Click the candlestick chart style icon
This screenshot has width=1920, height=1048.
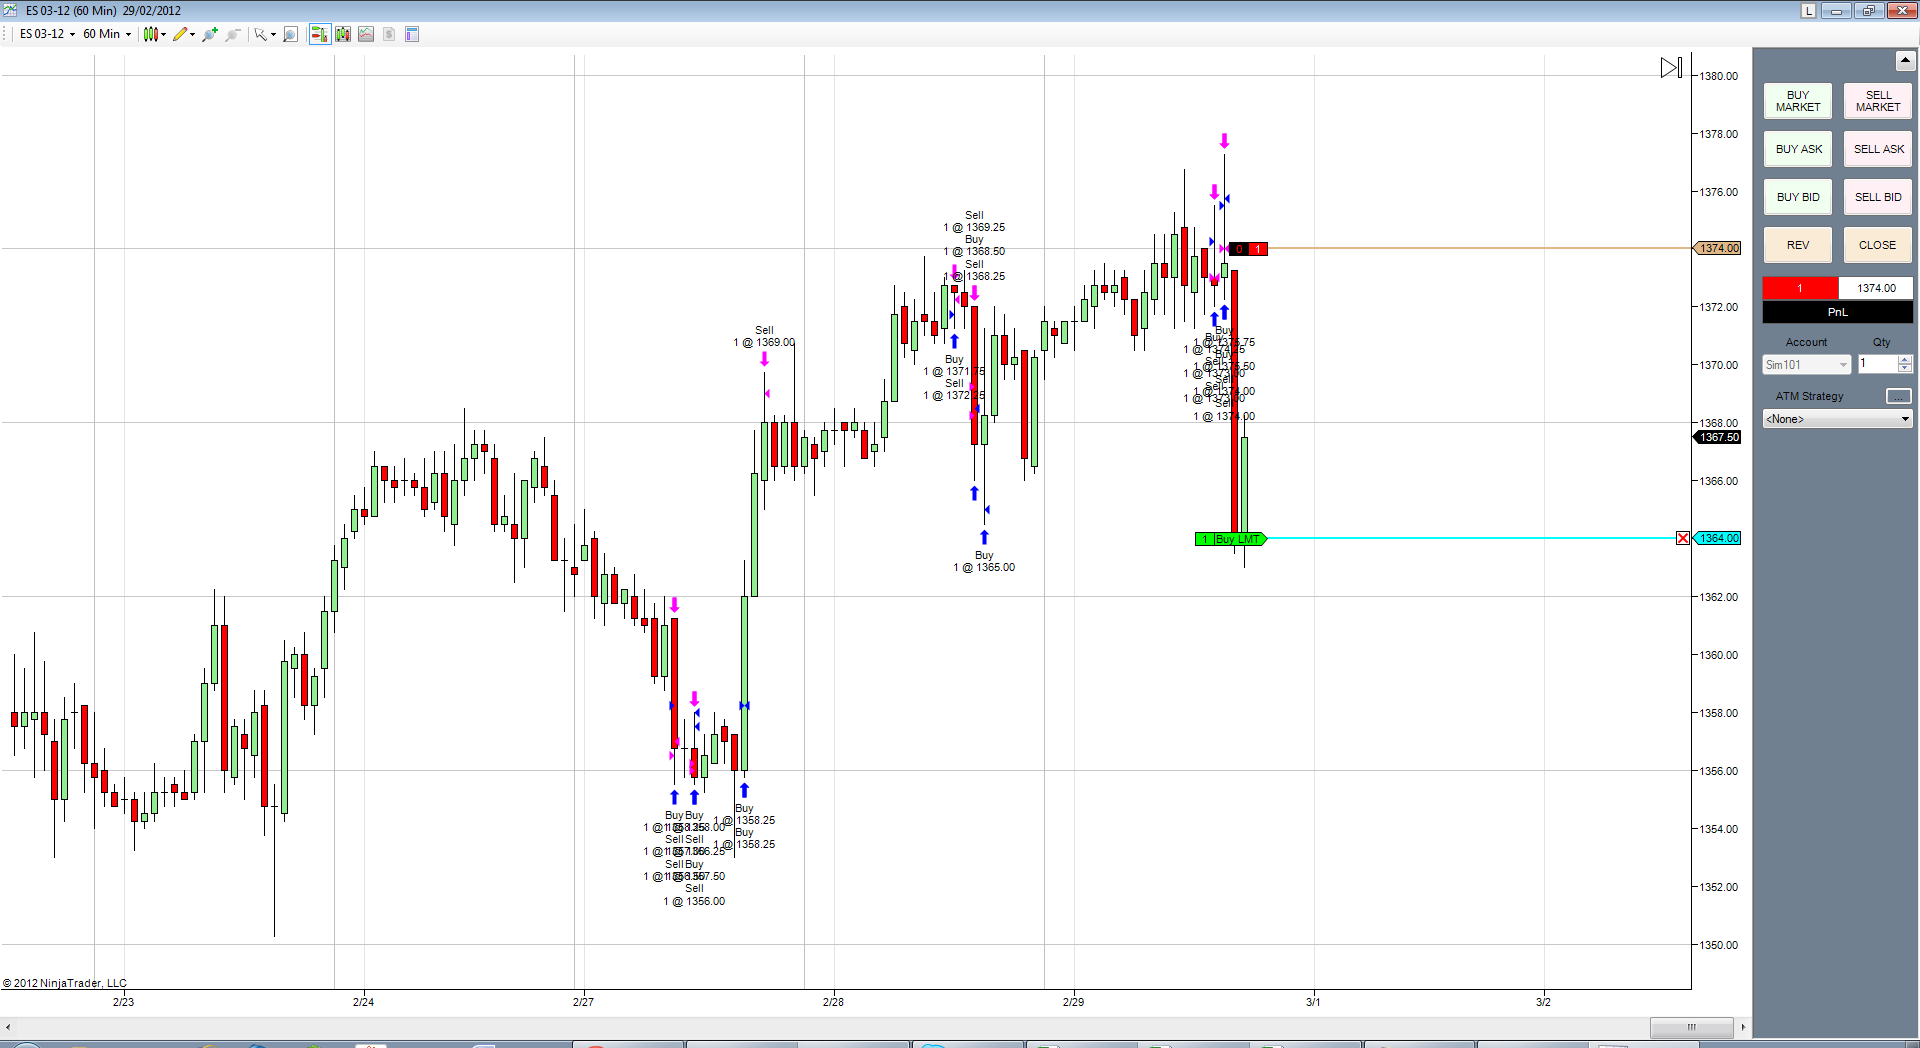(150, 34)
